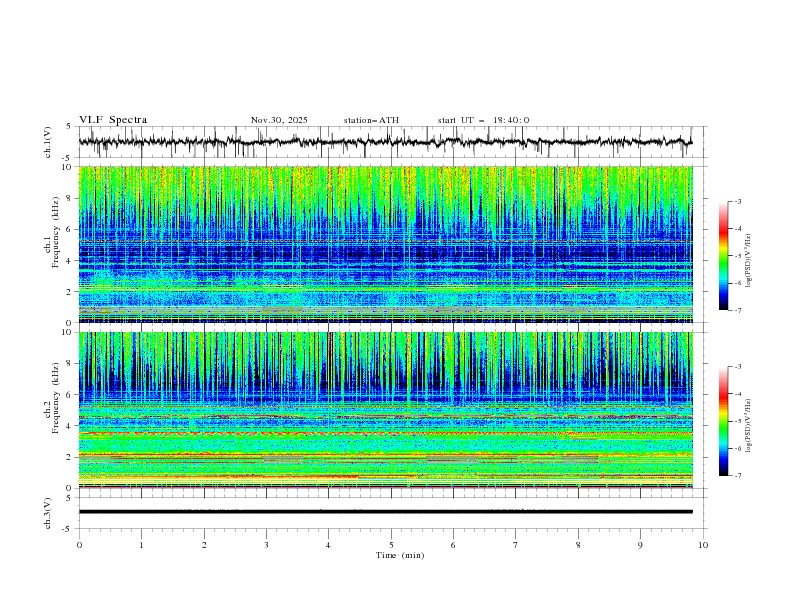Click the time axis tick label '10'
The height and width of the screenshot is (612, 792).
[703, 545]
